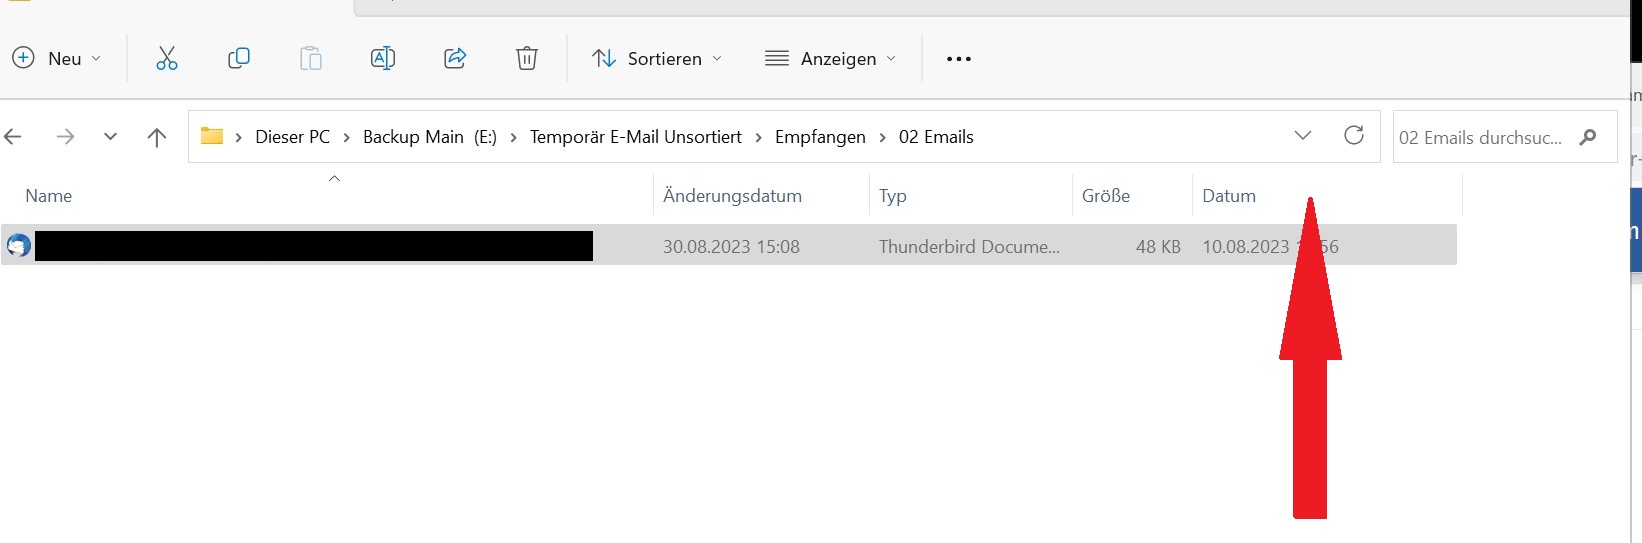This screenshot has width=1642, height=543.
Task: Click the Rename icon
Action: click(x=383, y=58)
